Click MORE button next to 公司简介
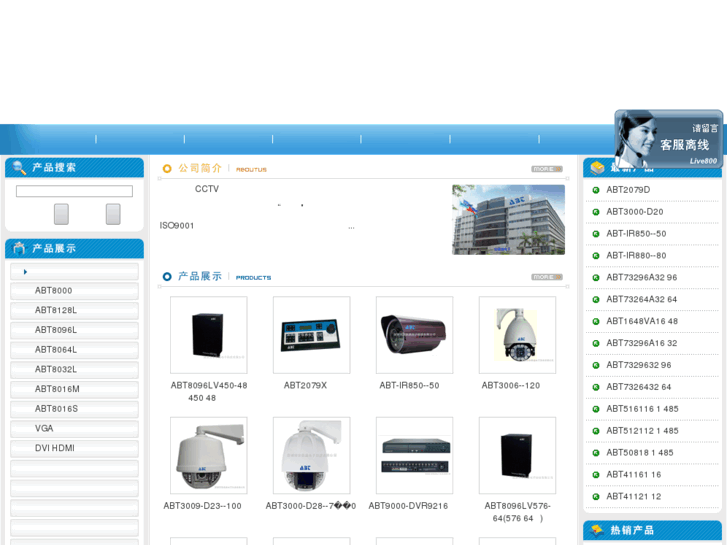Image resolution: width=727 pixels, height=545 pixels. (x=547, y=169)
